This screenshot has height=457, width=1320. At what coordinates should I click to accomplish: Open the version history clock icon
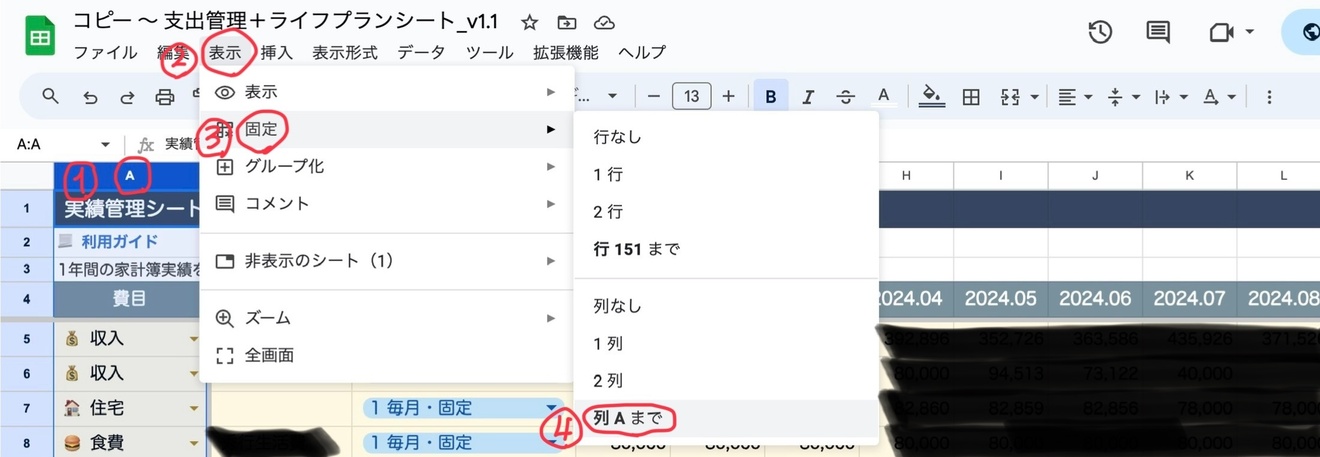click(1100, 32)
